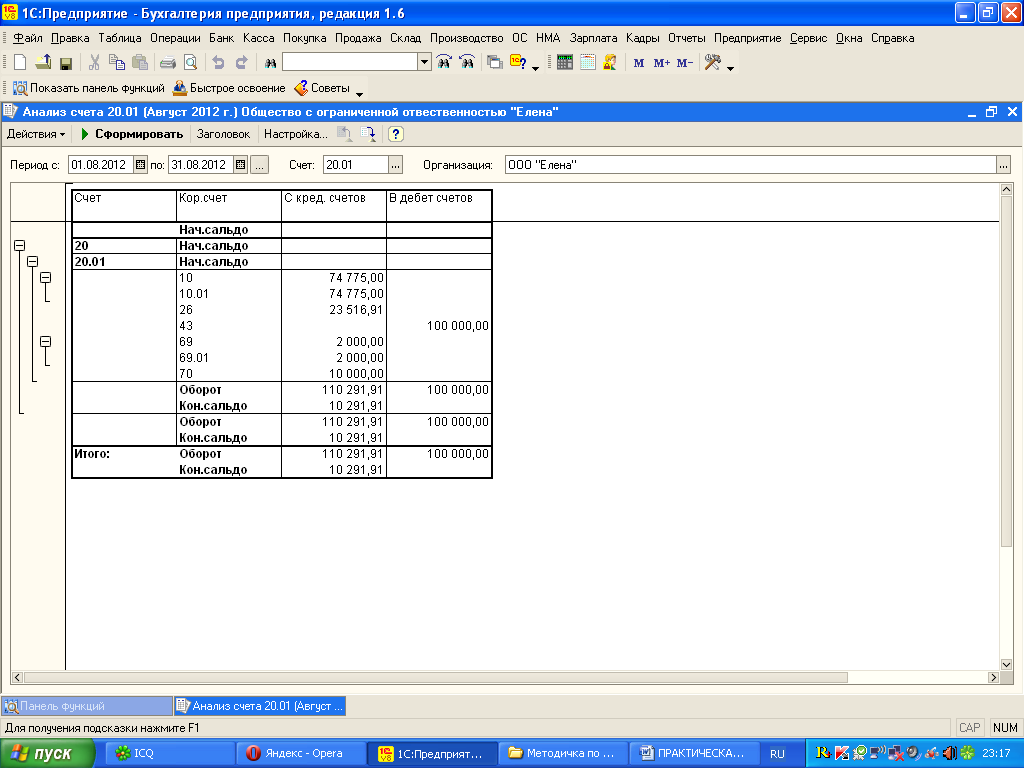
Task: Open the Производство menu
Action: pyautogui.click(x=466, y=38)
